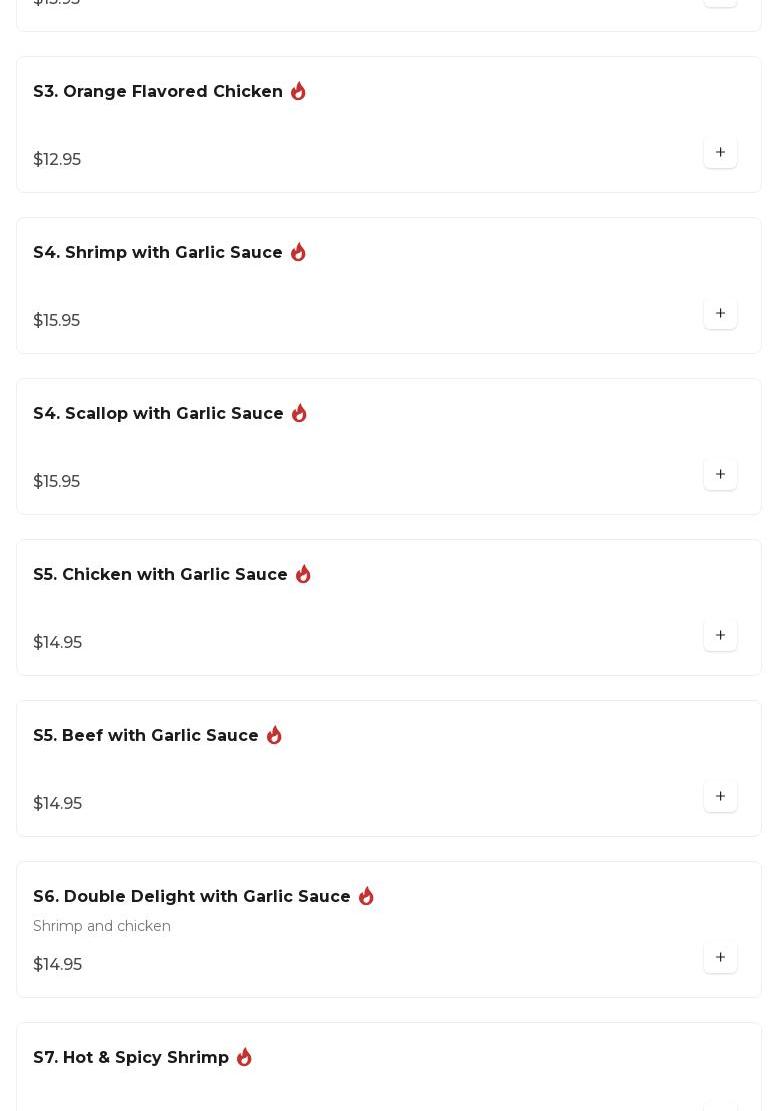This screenshot has width=778, height=1111.
Task: Click the $12.95 price of Orange Chicken
Action: [x=57, y=159]
